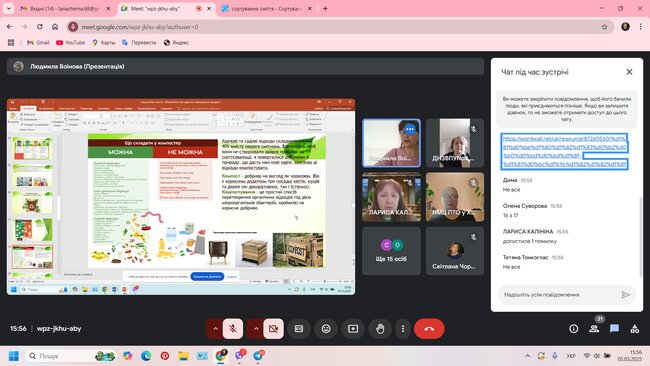Toggle captions with the closed captions icon
The height and width of the screenshot is (366, 650).
299,329
